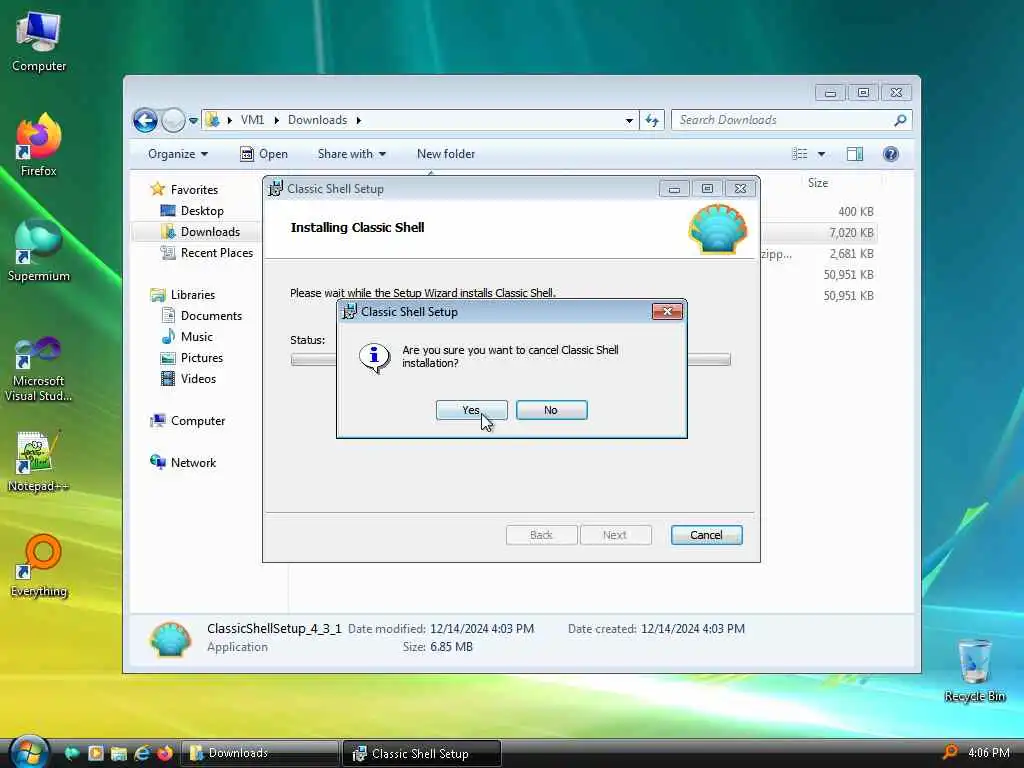1024x768 pixels.
Task: Click the installation progress bar
Action: (511, 359)
